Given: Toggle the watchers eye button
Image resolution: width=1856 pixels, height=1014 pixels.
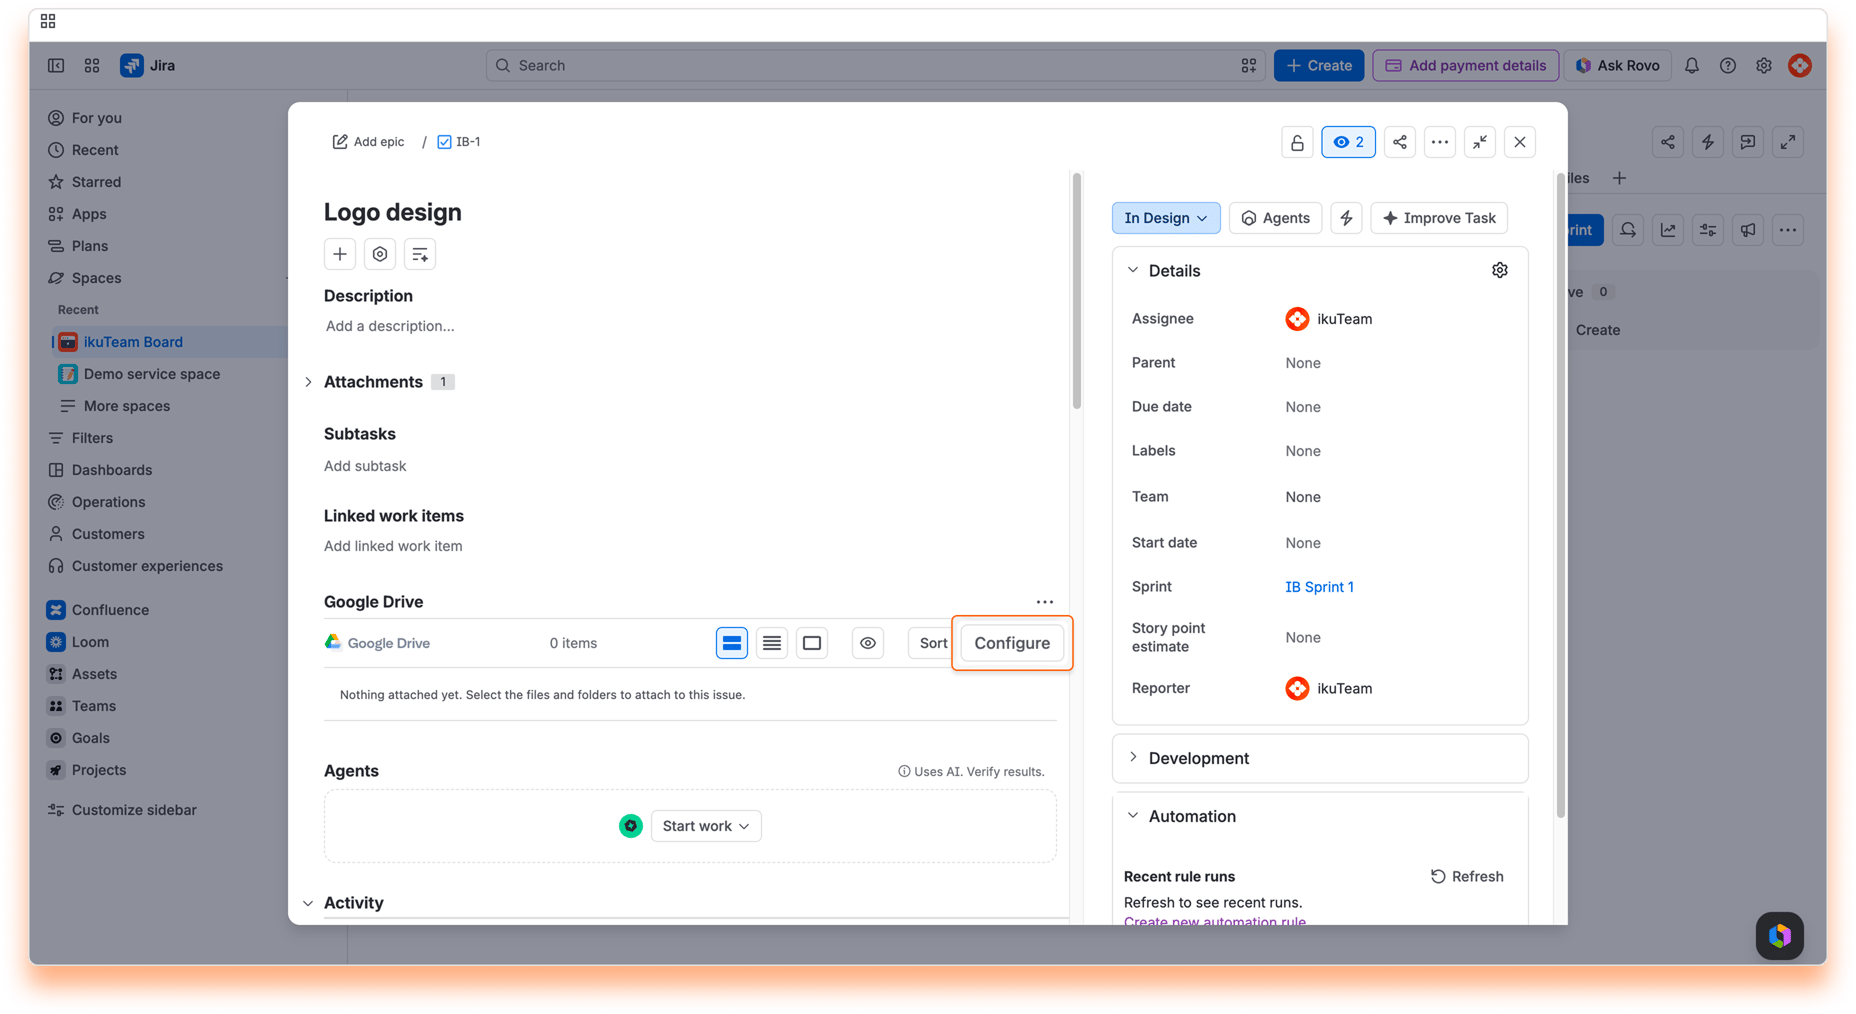Looking at the screenshot, I should point(1348,142).
